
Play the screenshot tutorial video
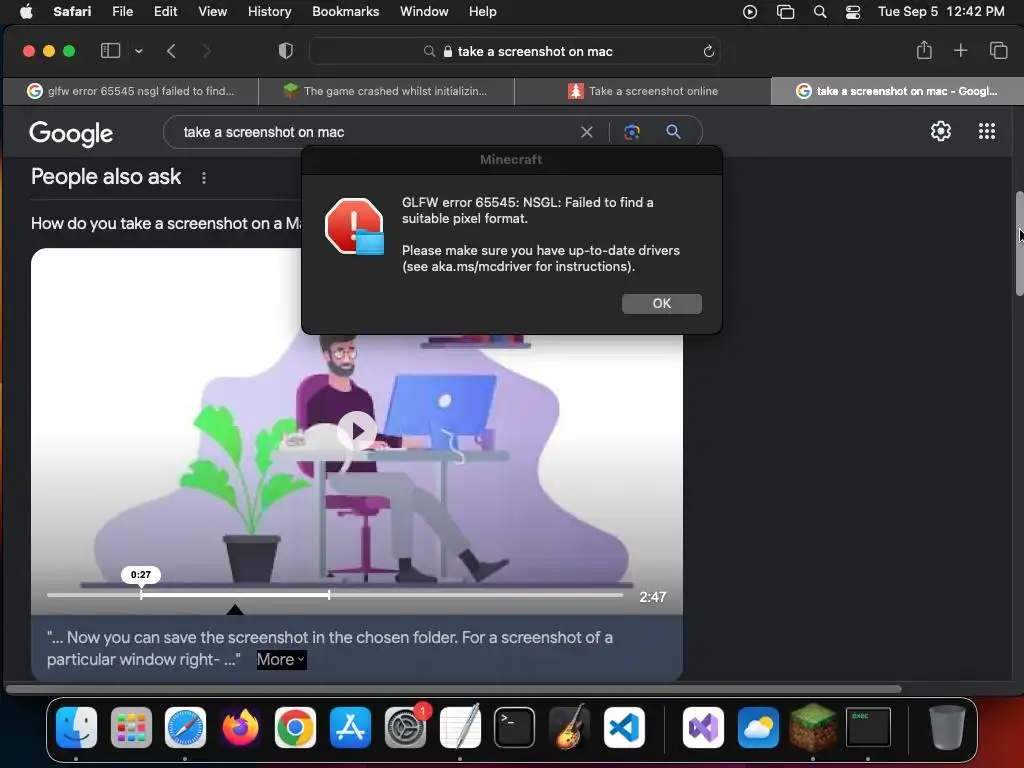click(357, 431)
